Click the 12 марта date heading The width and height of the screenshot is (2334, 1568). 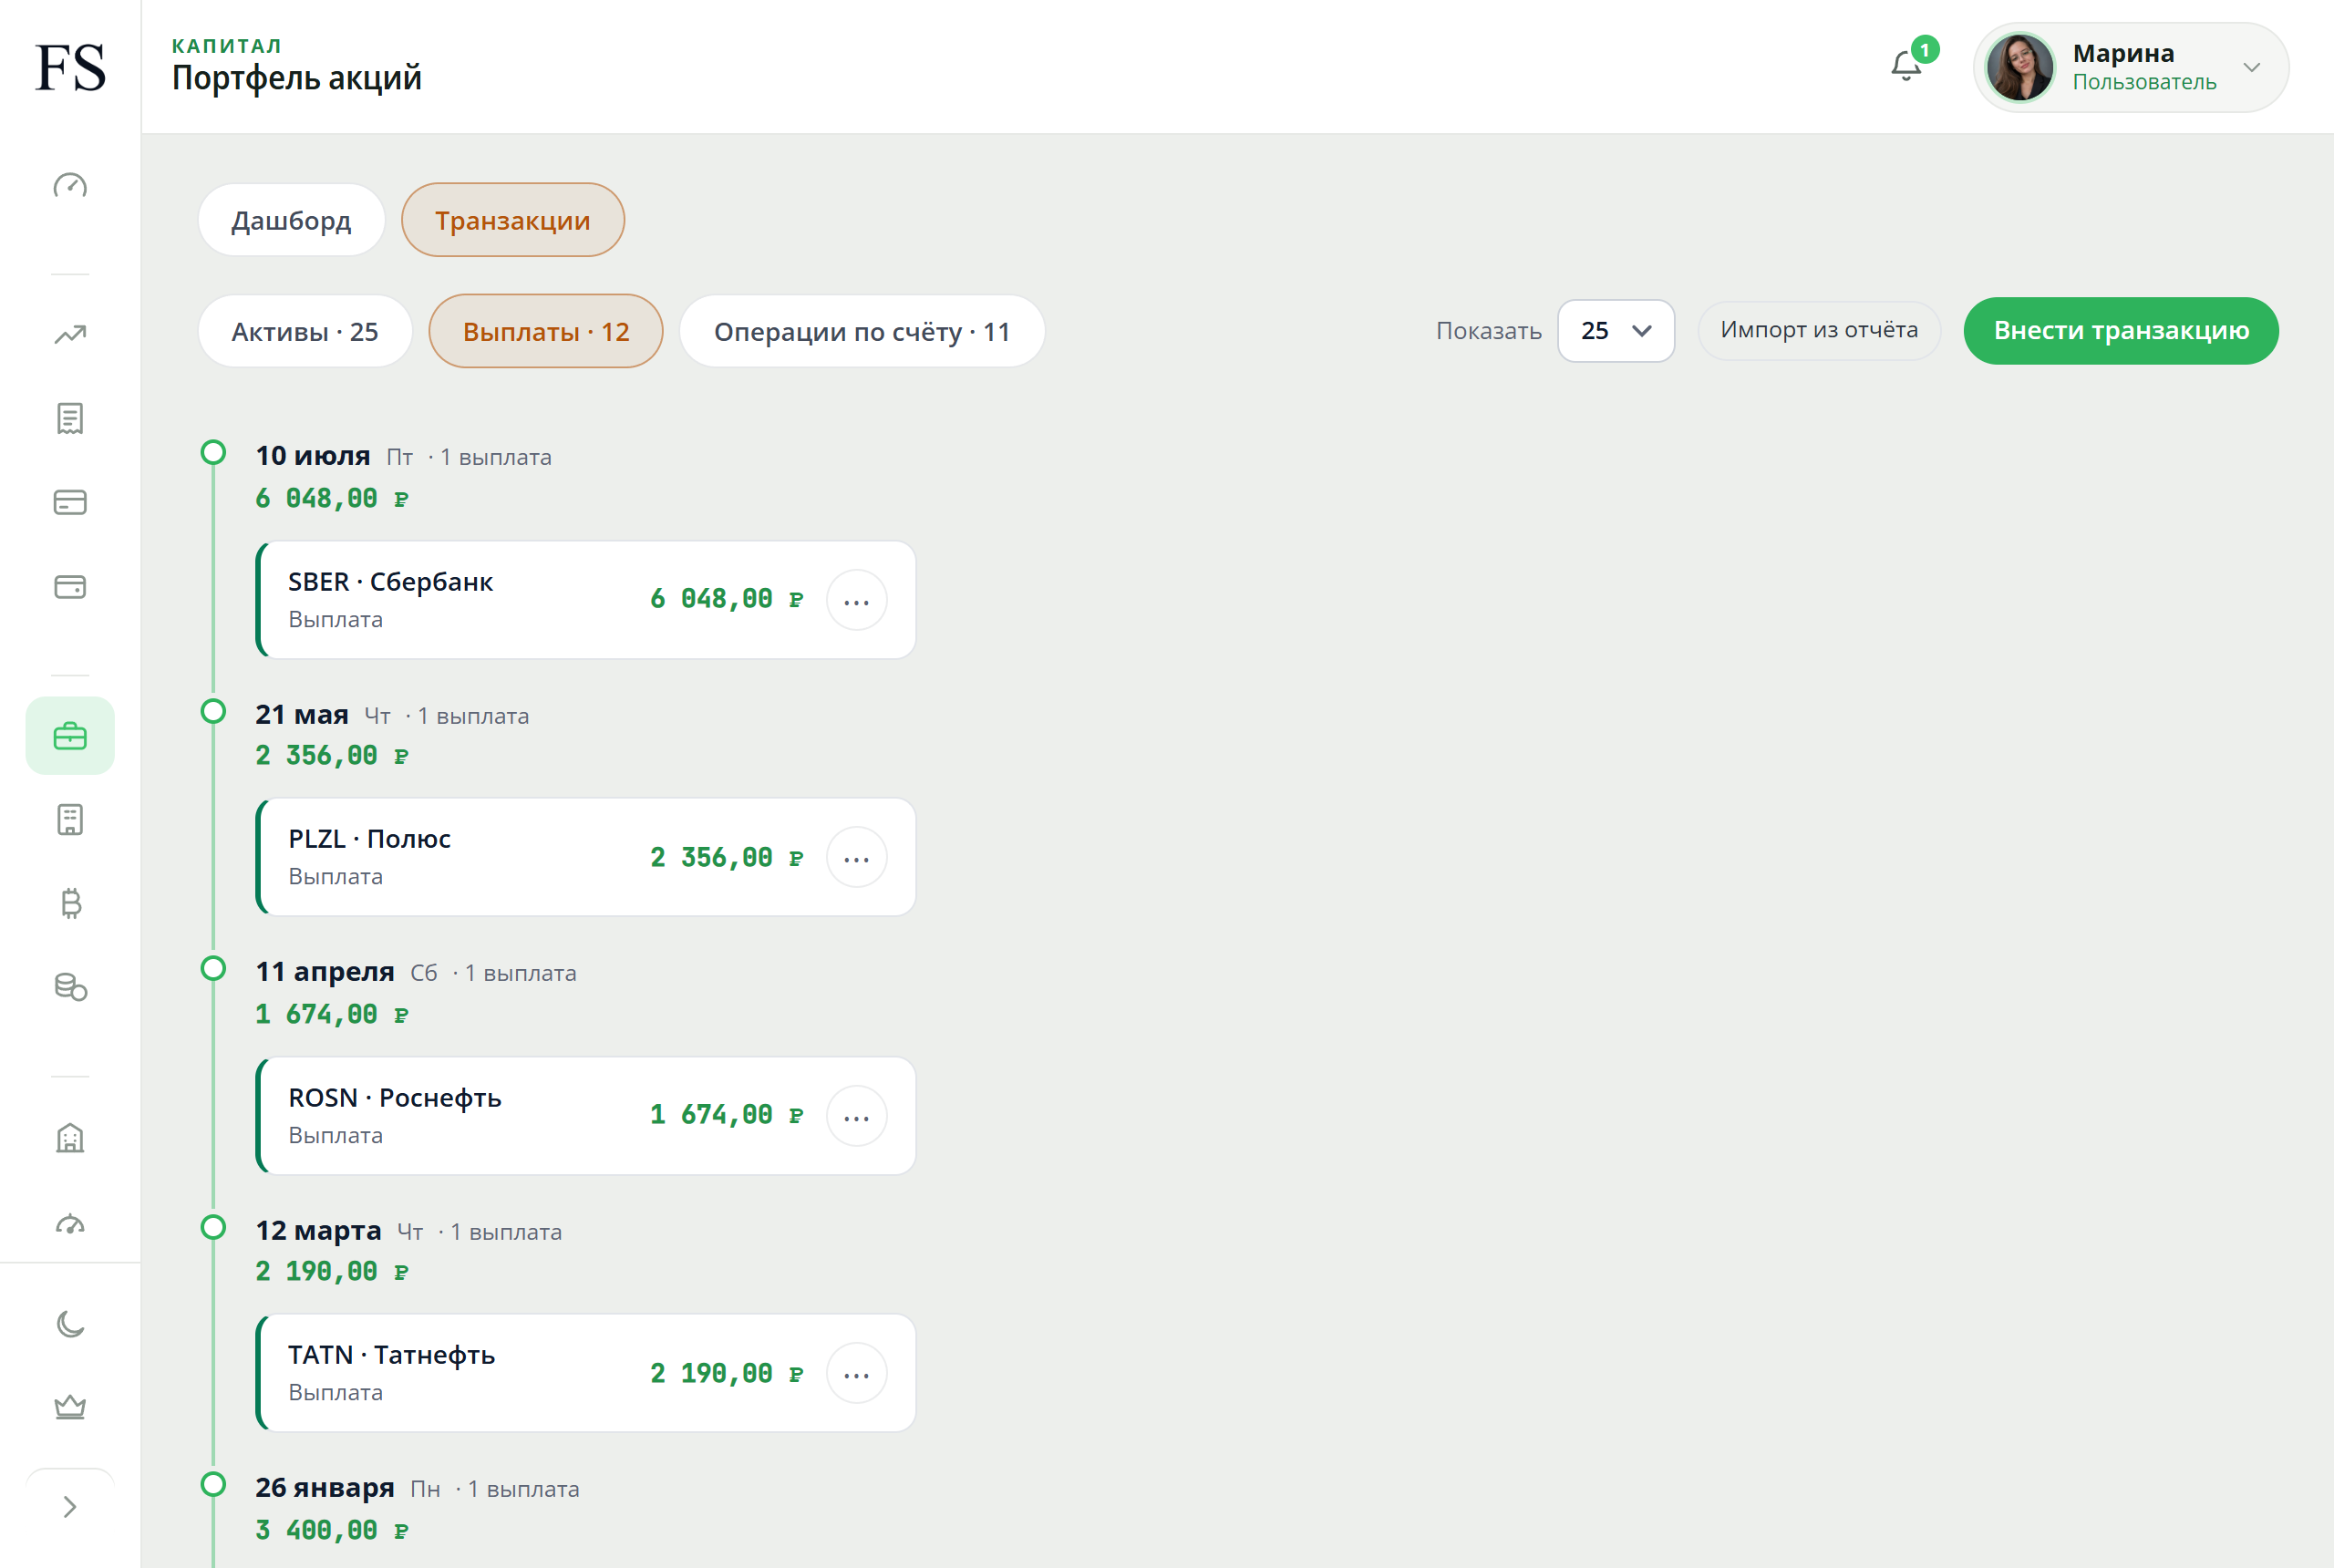tap(318, 1231)
